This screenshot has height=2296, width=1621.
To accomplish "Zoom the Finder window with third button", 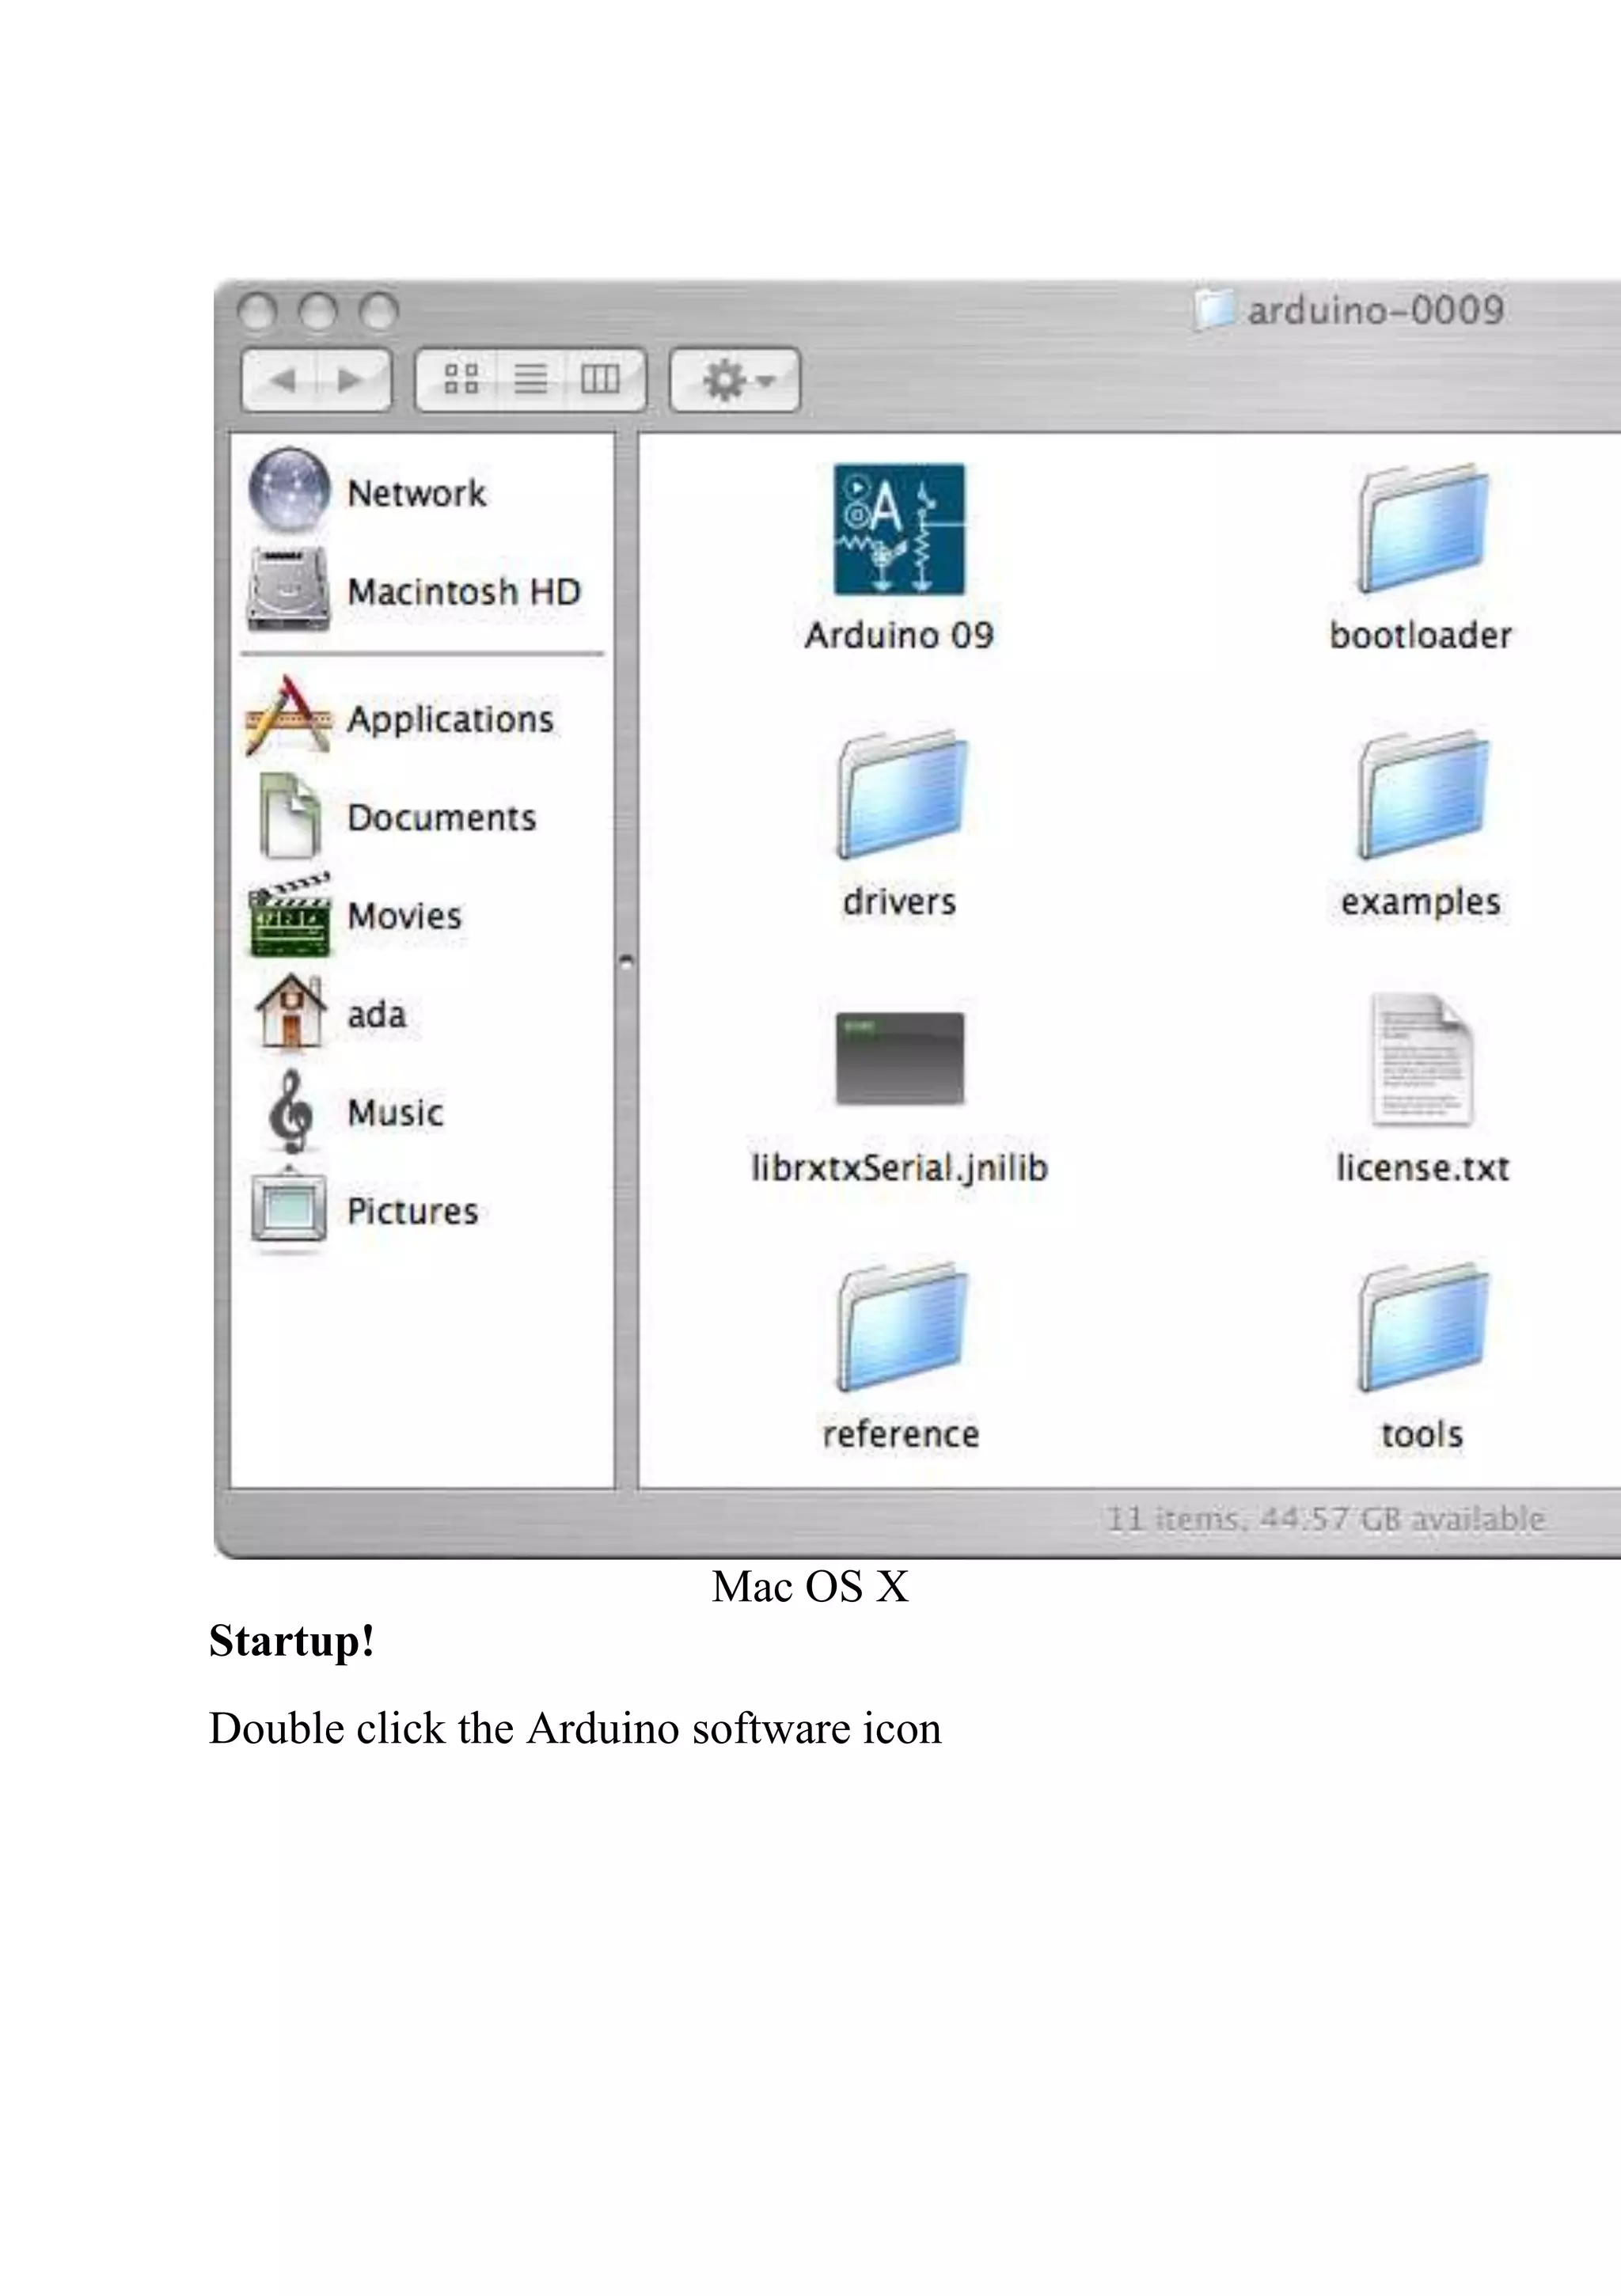I will pos(379,312).
